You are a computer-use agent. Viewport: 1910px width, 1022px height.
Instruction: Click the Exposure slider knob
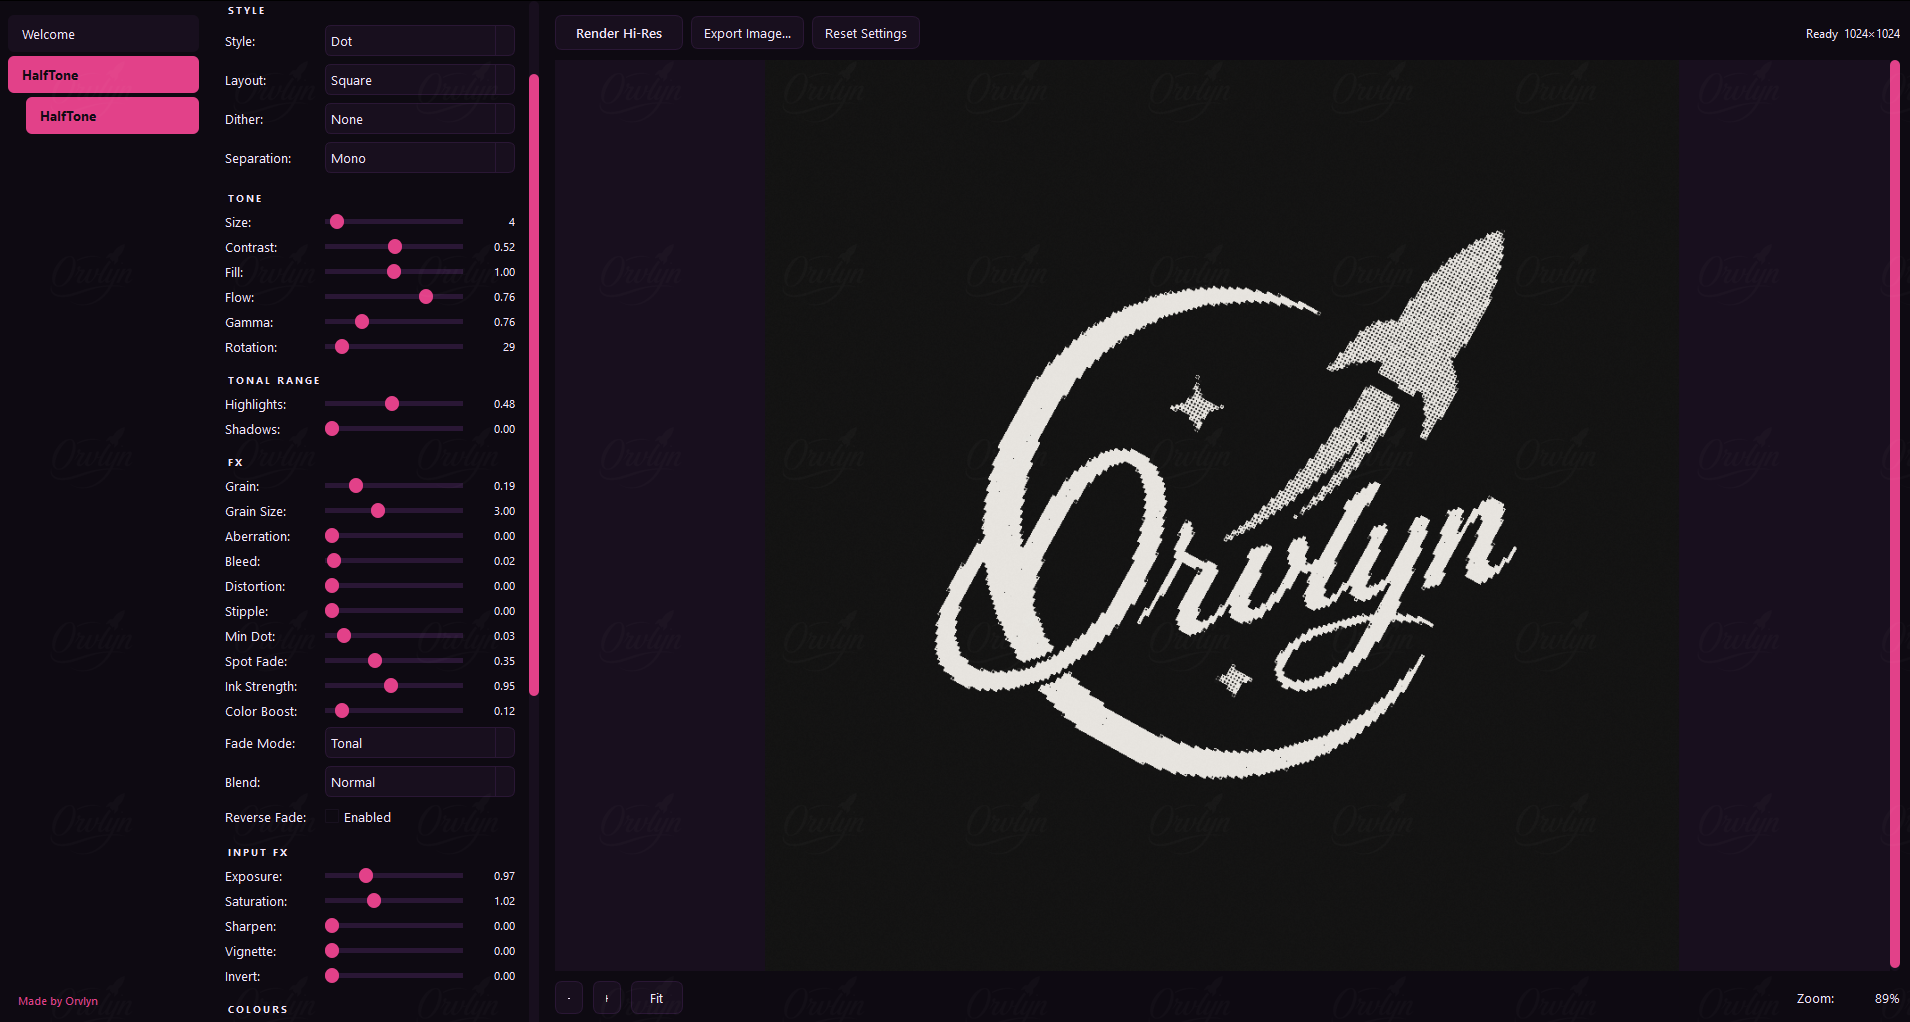pos(366,876)
